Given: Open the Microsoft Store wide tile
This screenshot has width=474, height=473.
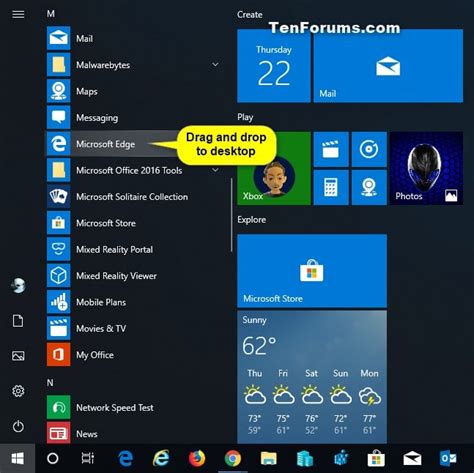Looking at the screenshot, I should [312, 271].
